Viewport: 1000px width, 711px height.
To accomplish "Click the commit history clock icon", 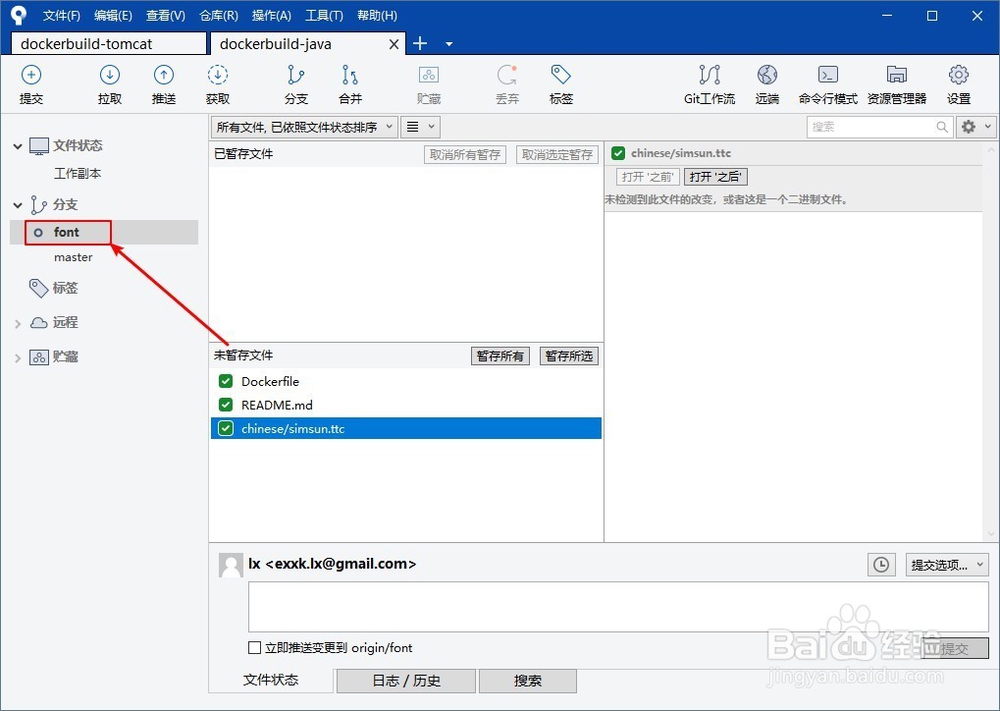I will pyautogui.click(x=881, y=564).
